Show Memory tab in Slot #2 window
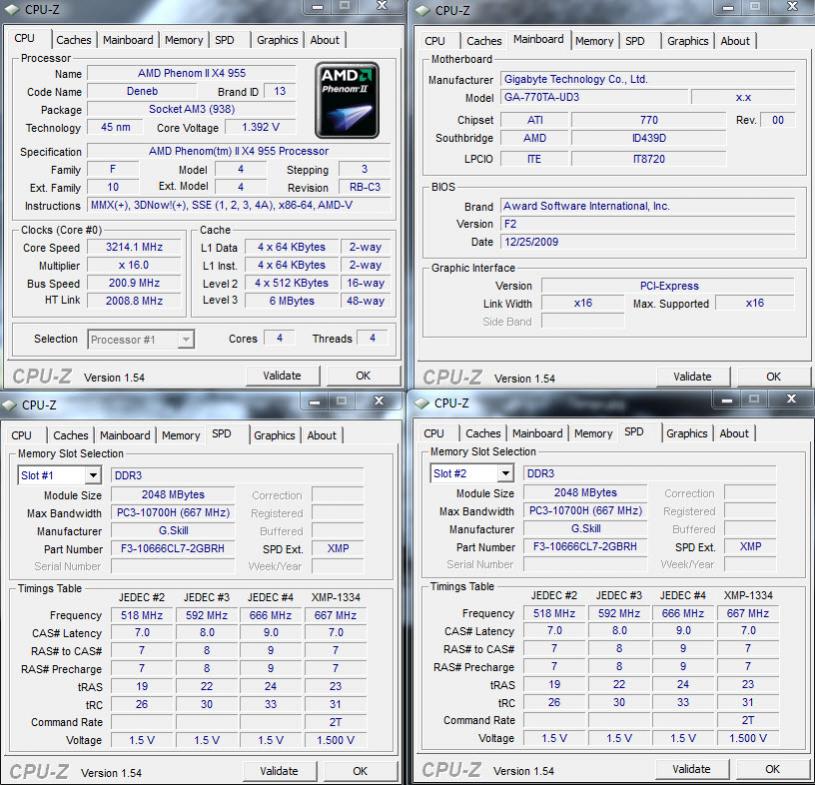 point(593,434)
